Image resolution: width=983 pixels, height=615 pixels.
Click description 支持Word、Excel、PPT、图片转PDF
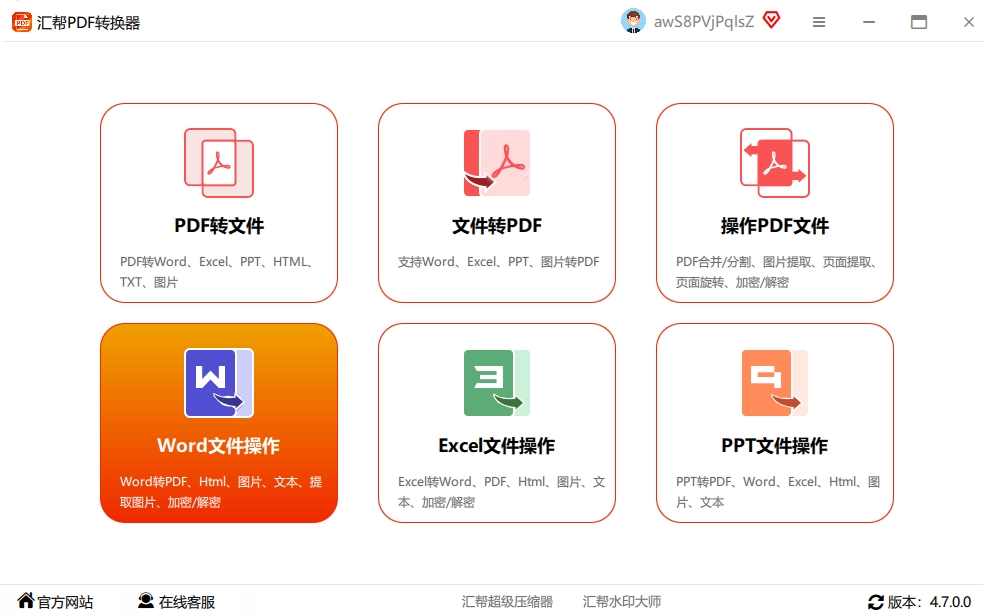click(x=498, y=261)
